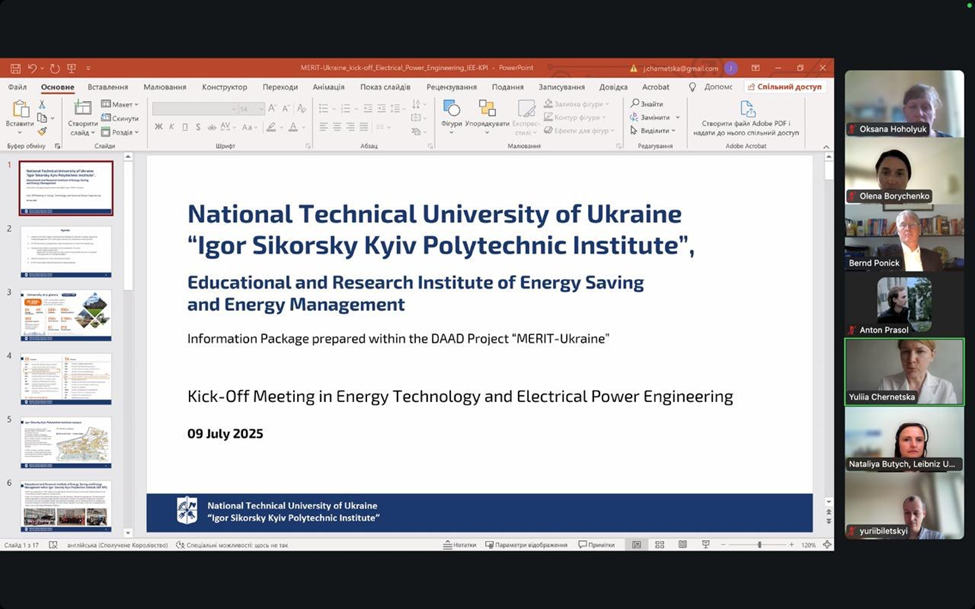Open the Показ слайдів tab
975x609 pixels.
385,86
